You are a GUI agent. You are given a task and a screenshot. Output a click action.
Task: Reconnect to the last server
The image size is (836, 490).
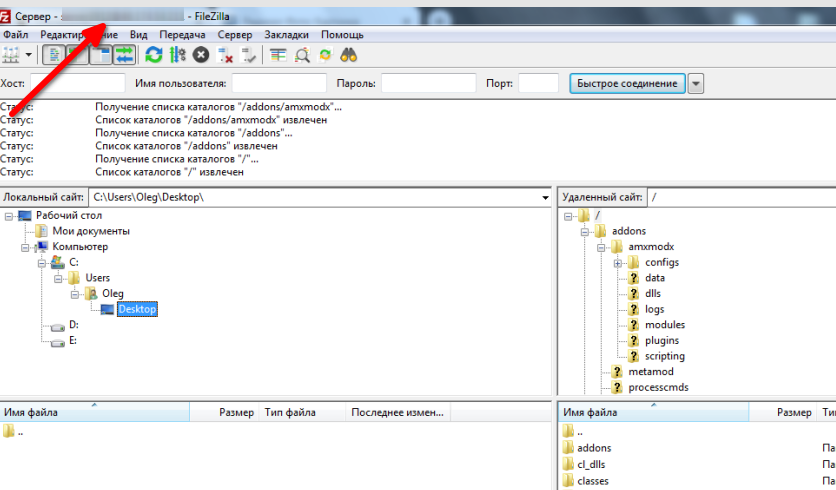248,55
